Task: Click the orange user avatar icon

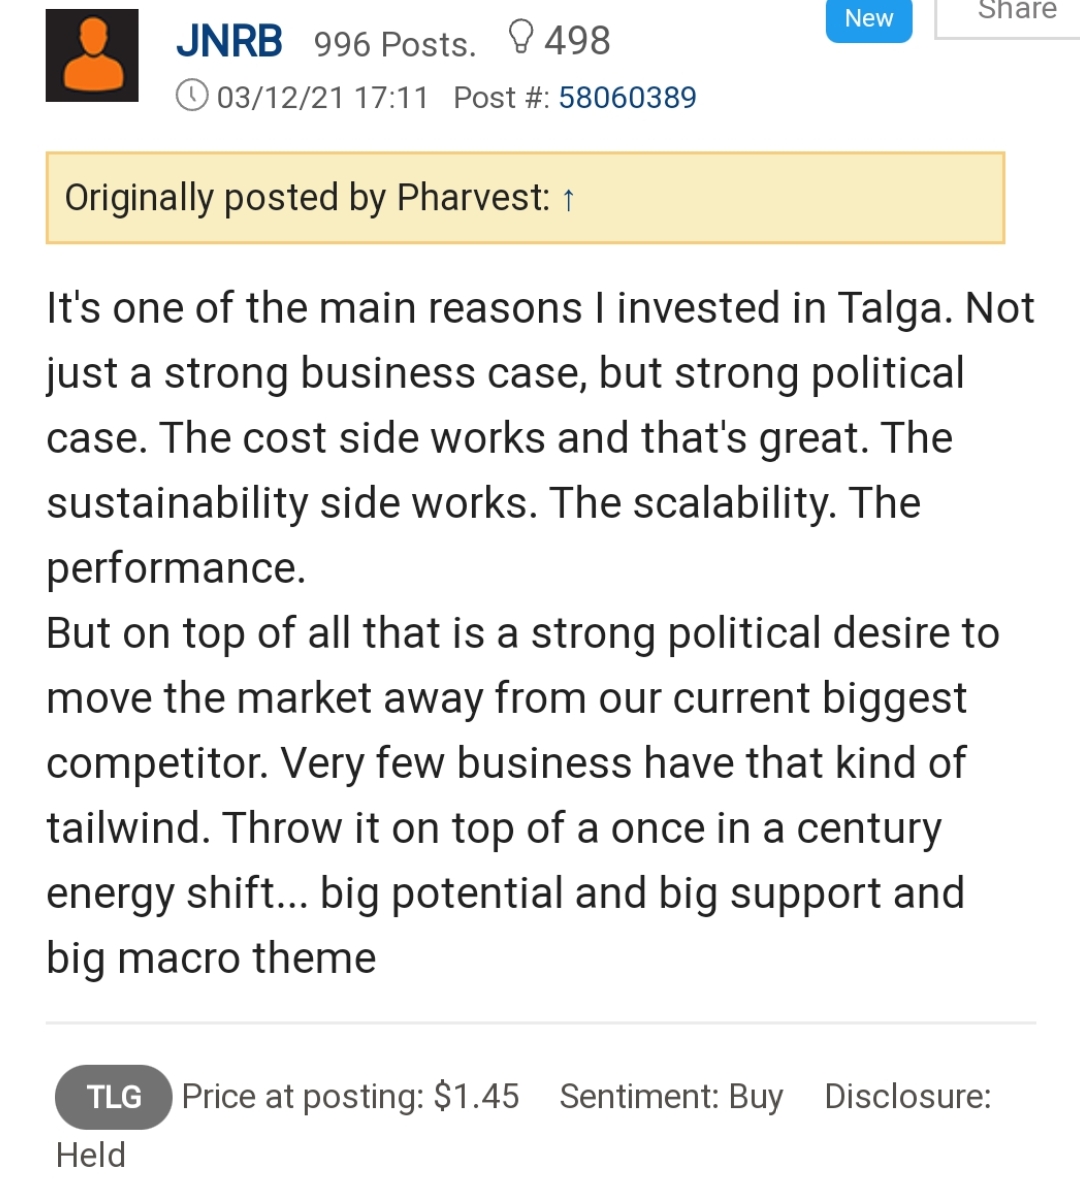Action: [92, 56]
